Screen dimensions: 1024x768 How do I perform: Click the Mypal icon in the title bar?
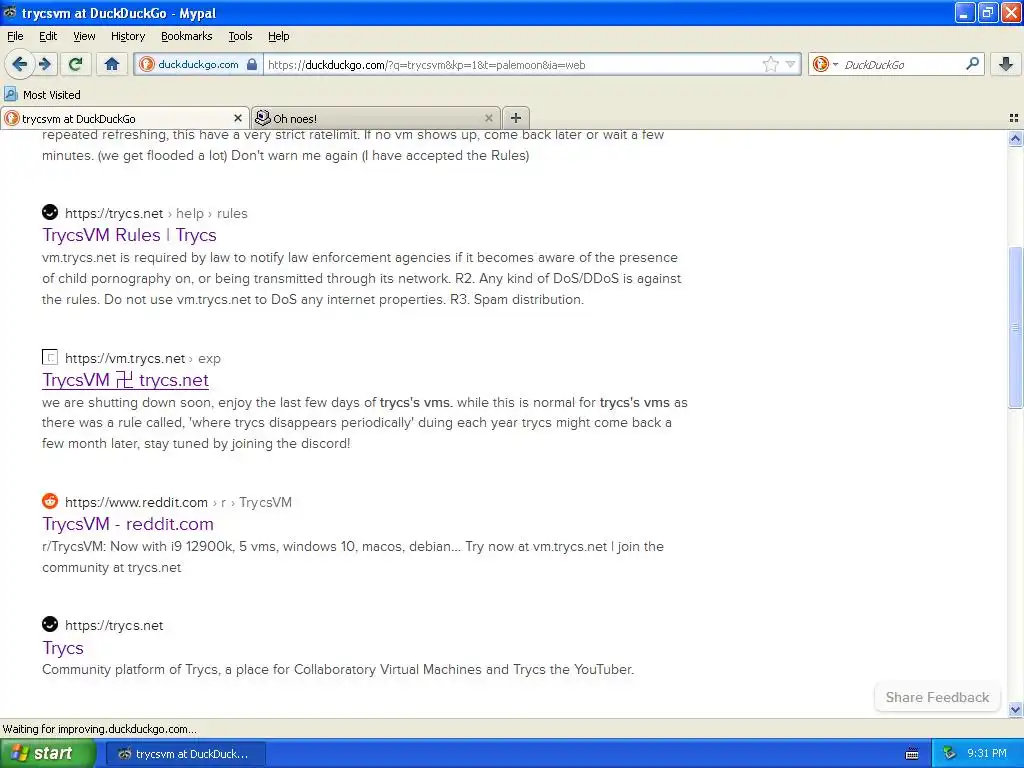tap(10, 12)
